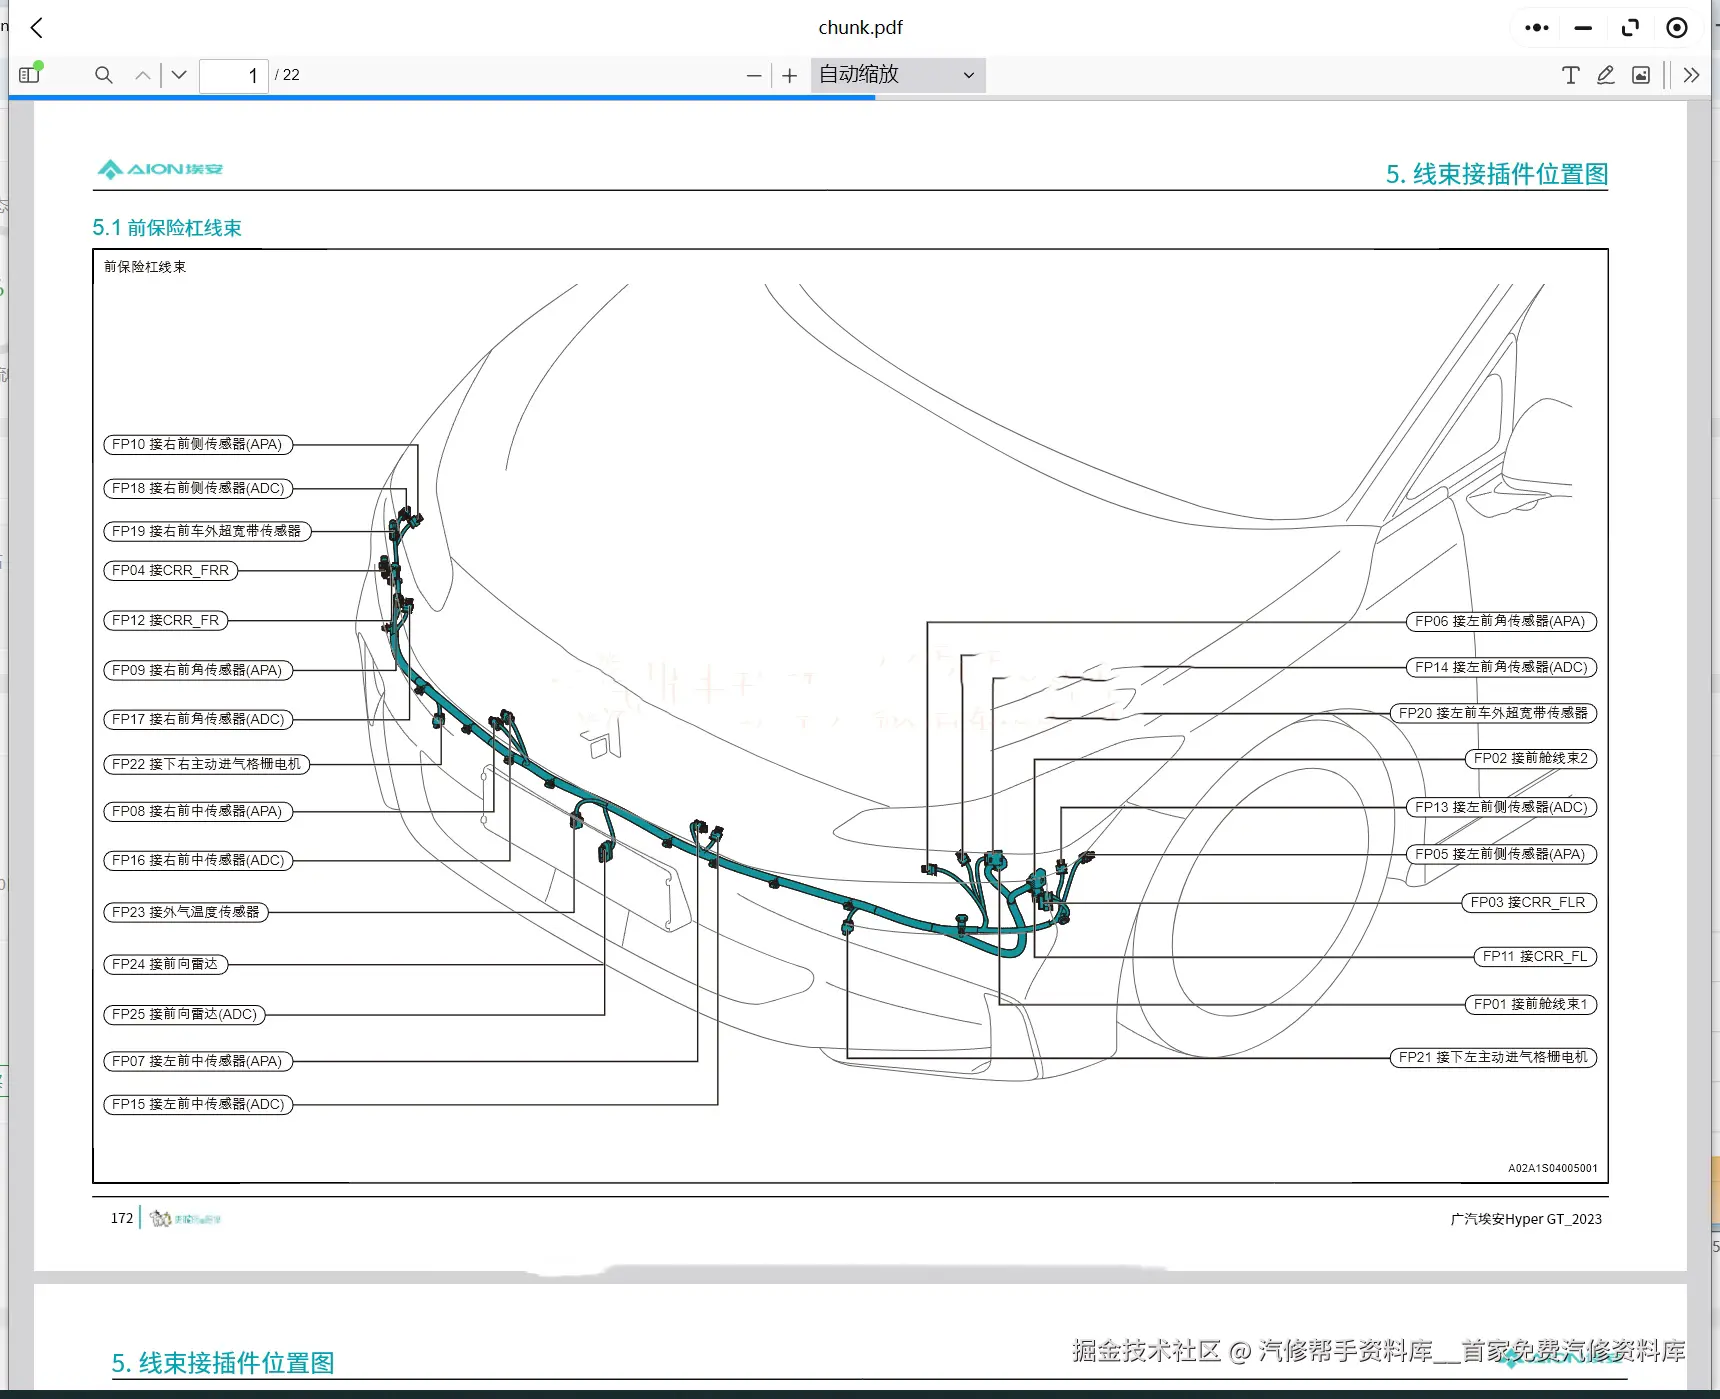
Task: Select the text annotation tool
Action: [x=1570, y=75]
